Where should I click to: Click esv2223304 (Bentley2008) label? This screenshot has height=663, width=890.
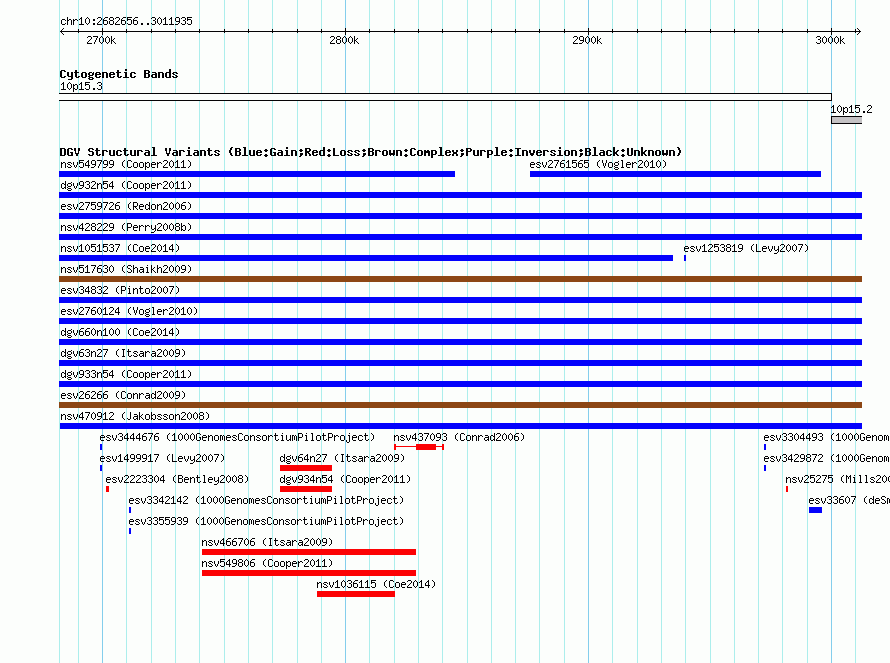[x=177, y=479]
